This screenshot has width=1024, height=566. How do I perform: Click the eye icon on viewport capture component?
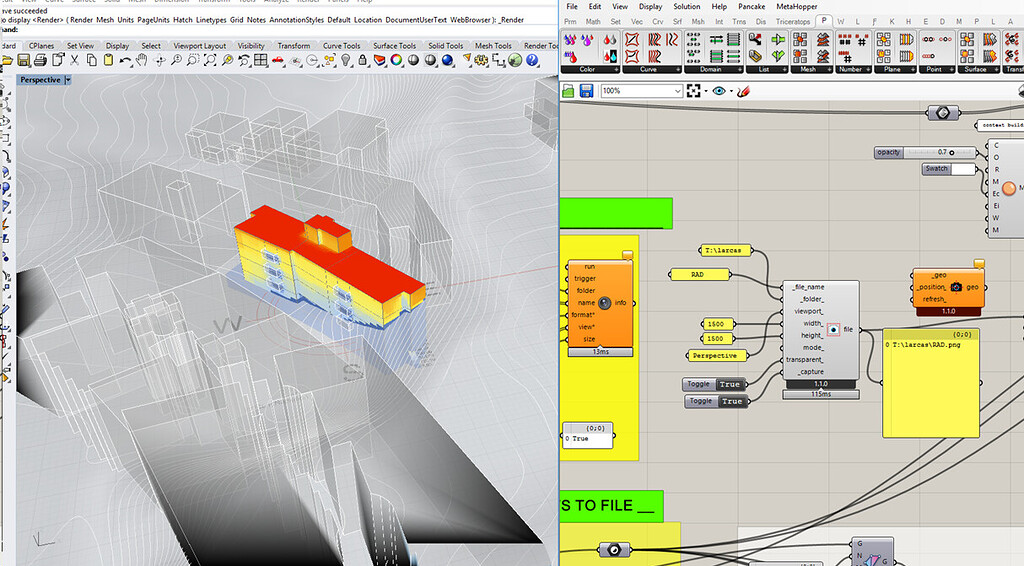click(x=833, y=329)
